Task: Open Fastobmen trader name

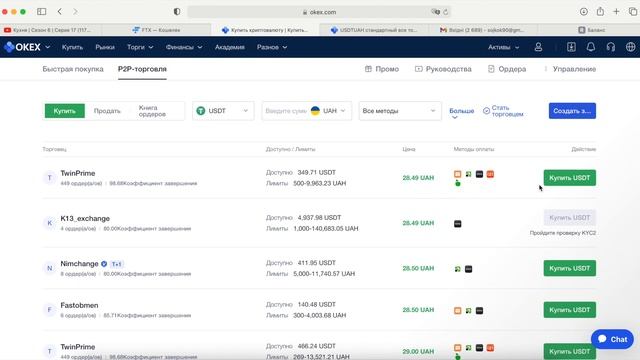Action: tap(79, 305)
